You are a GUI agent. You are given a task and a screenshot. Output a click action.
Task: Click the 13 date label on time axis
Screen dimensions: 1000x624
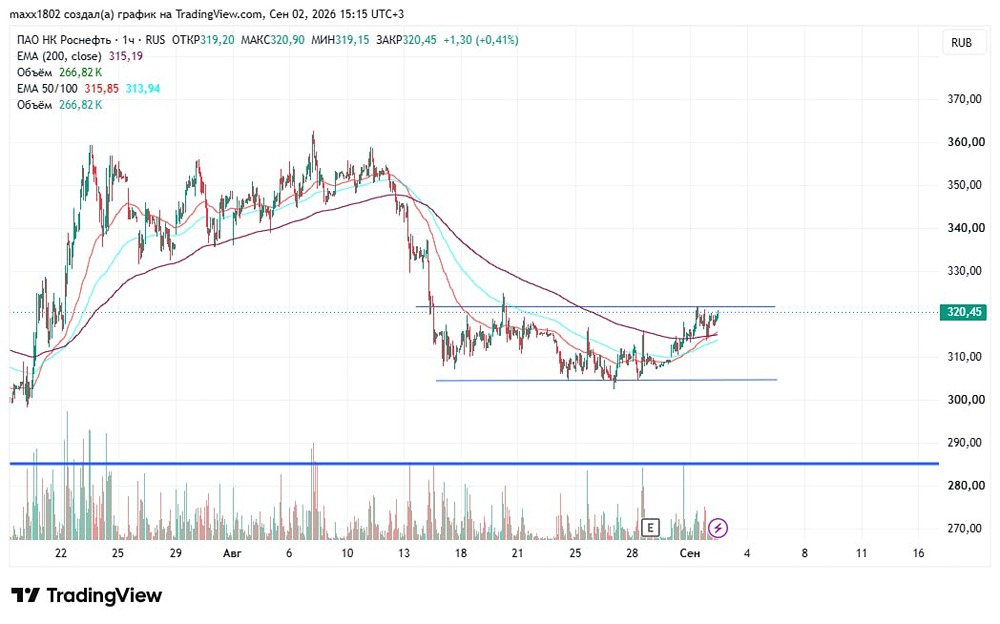[x=404, y=553]
